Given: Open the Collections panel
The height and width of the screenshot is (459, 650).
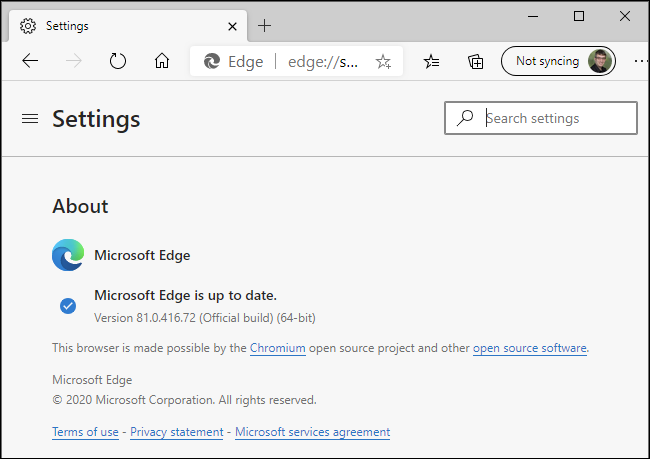Looking at the screenshot, I should (476, 62).
